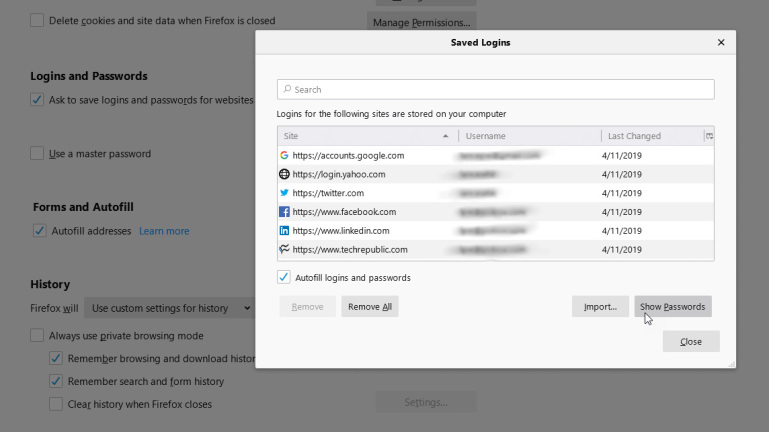Select the https://www.techrepublic.com row
Viewport: 769px width, 432px height.
pyautogui.click(x=495, y=249)
